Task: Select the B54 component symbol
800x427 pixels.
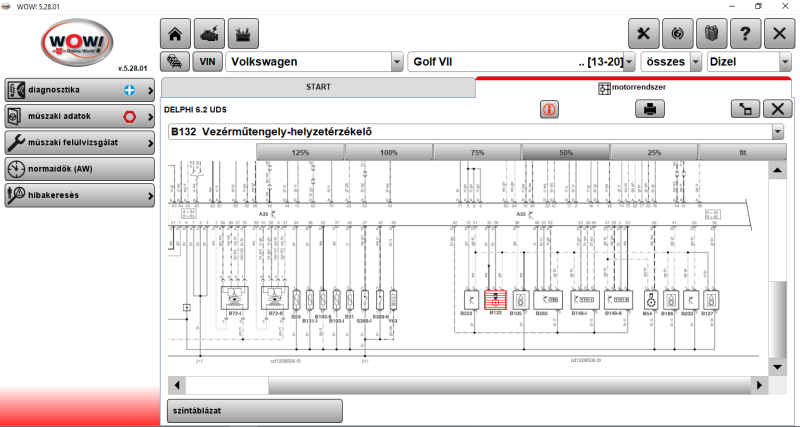Action: tap(651, 300)
